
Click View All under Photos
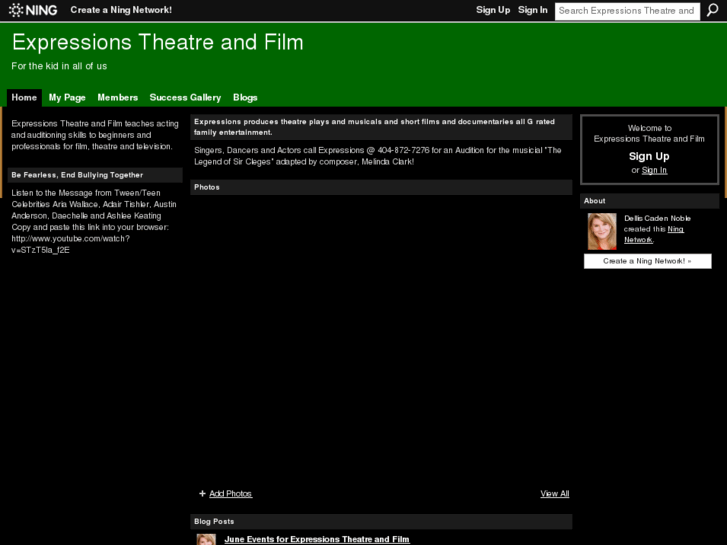[x=555, y=494]
